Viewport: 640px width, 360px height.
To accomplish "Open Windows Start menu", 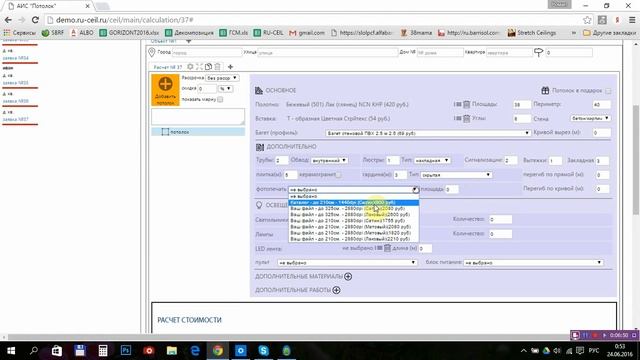I will click(x=11, y=351).
